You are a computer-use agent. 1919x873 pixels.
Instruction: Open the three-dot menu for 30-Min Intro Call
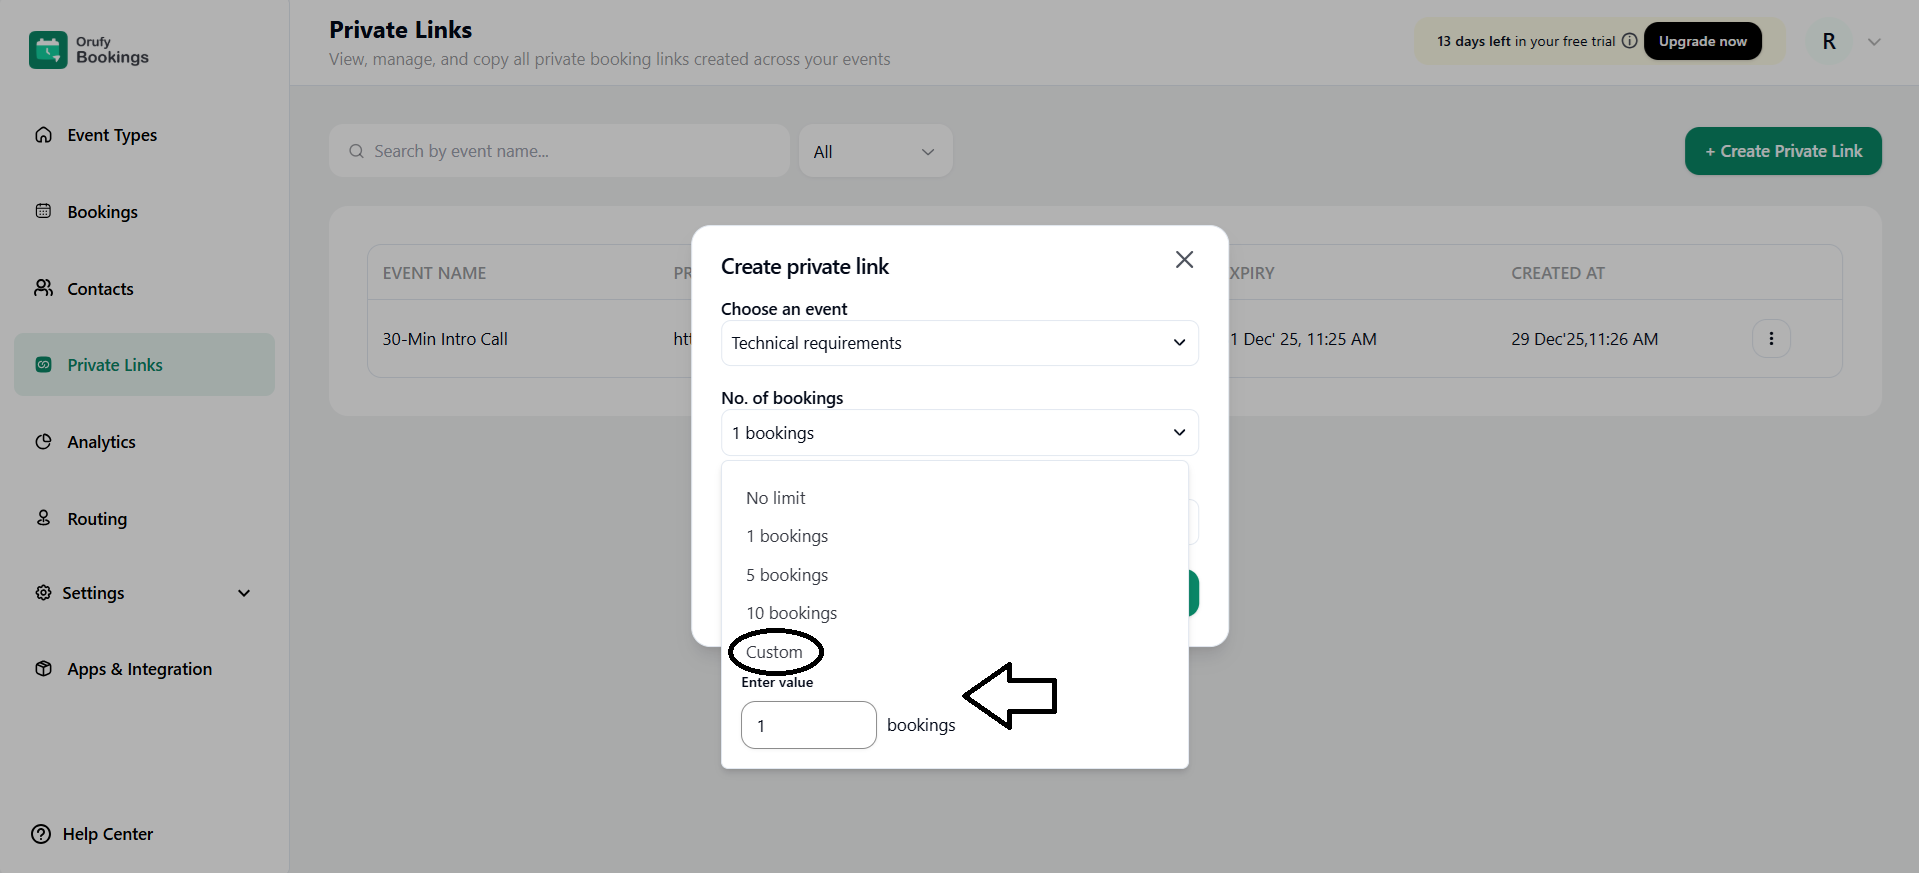pos(1770,339)
